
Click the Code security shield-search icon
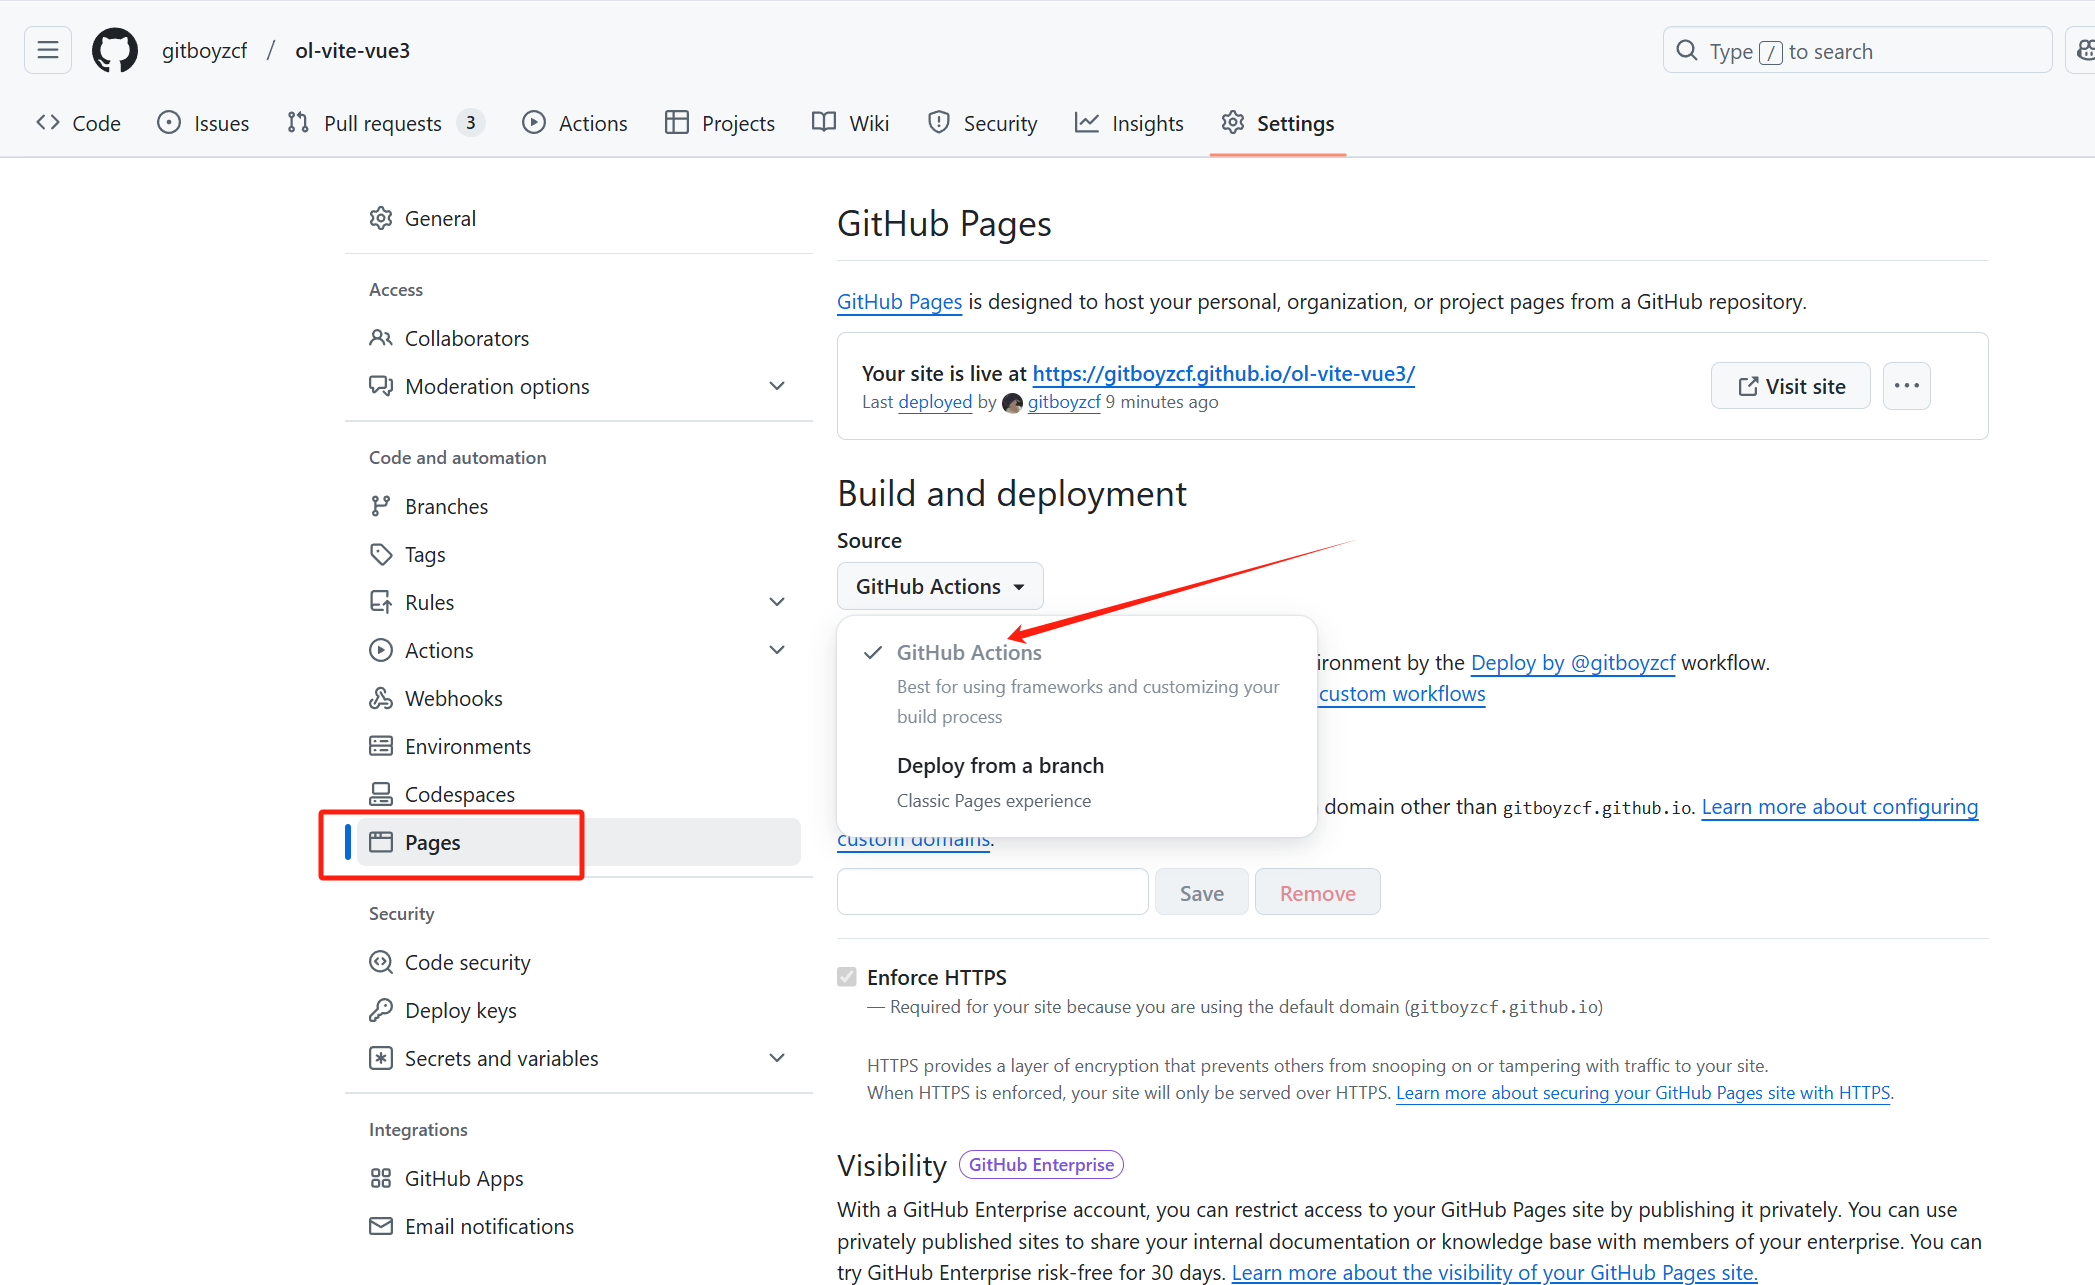(381, 962)
